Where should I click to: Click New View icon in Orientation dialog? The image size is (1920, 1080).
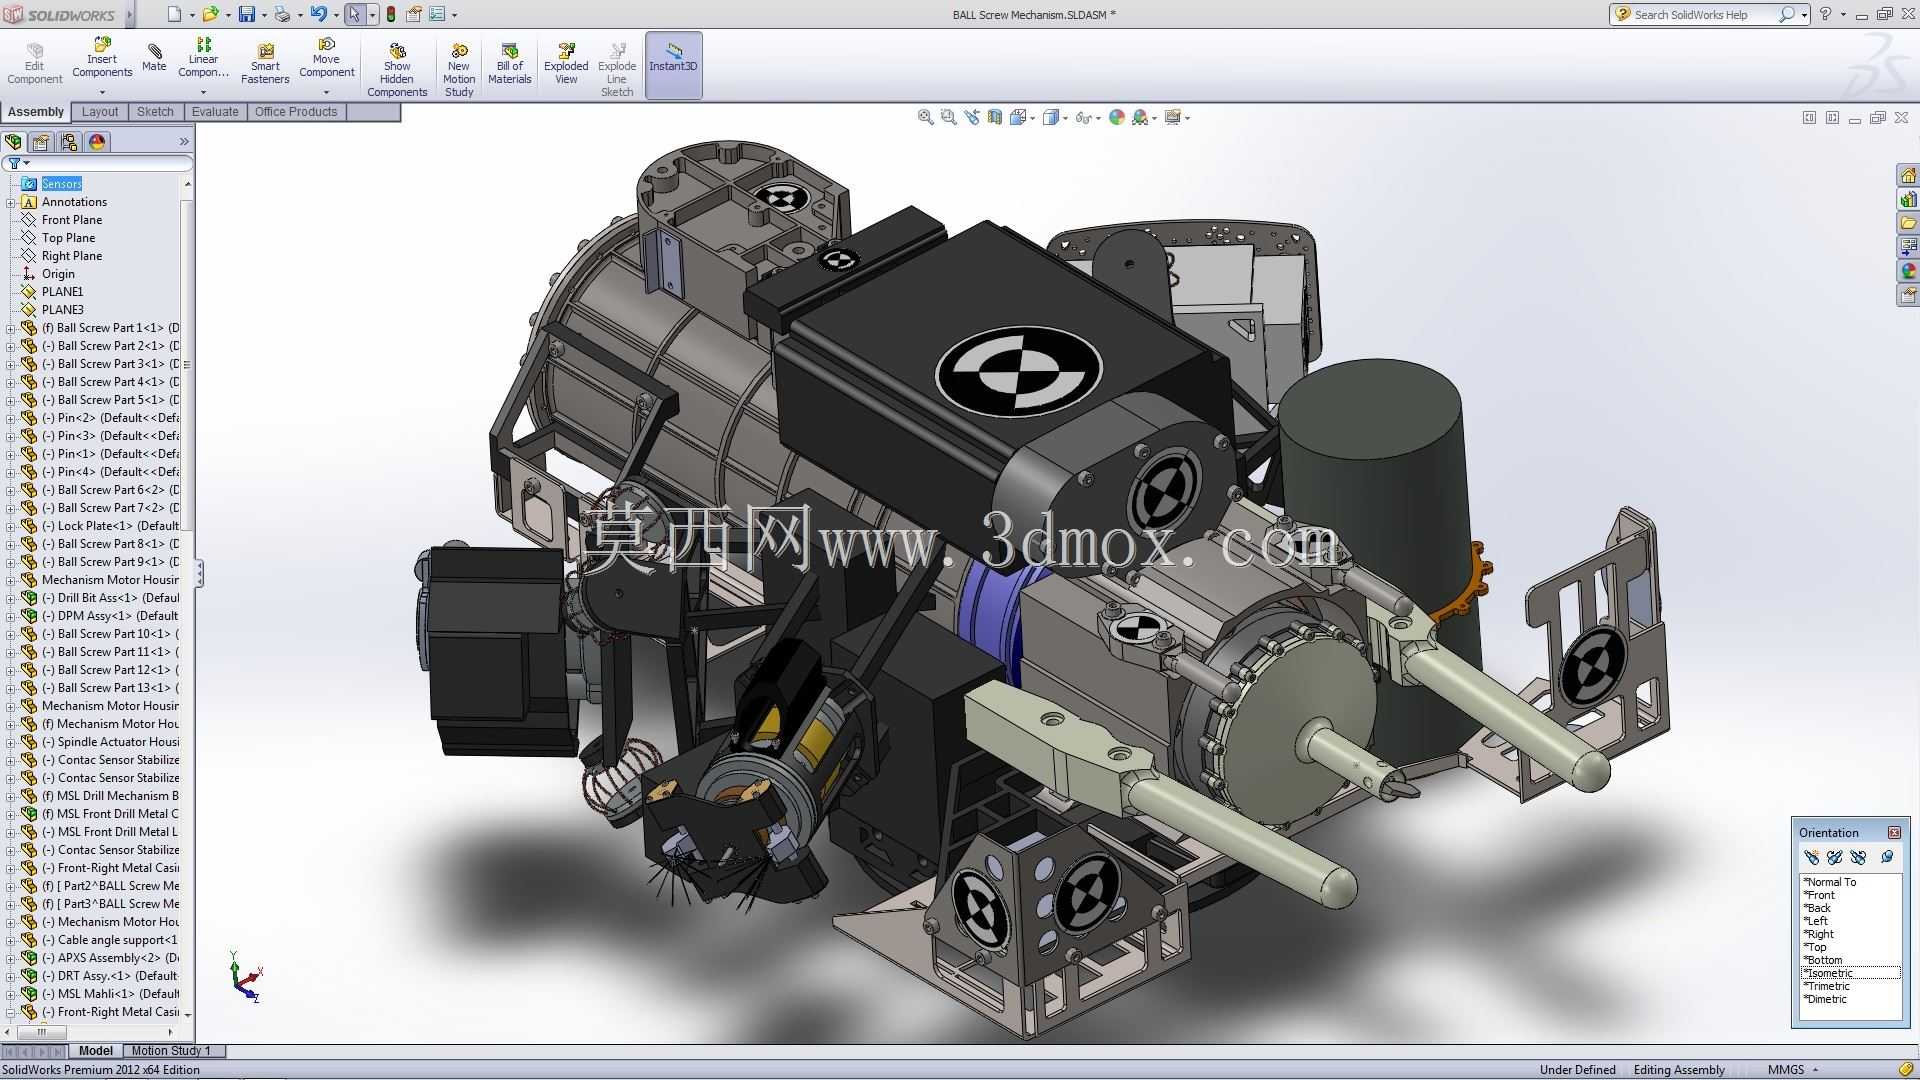1811,857
